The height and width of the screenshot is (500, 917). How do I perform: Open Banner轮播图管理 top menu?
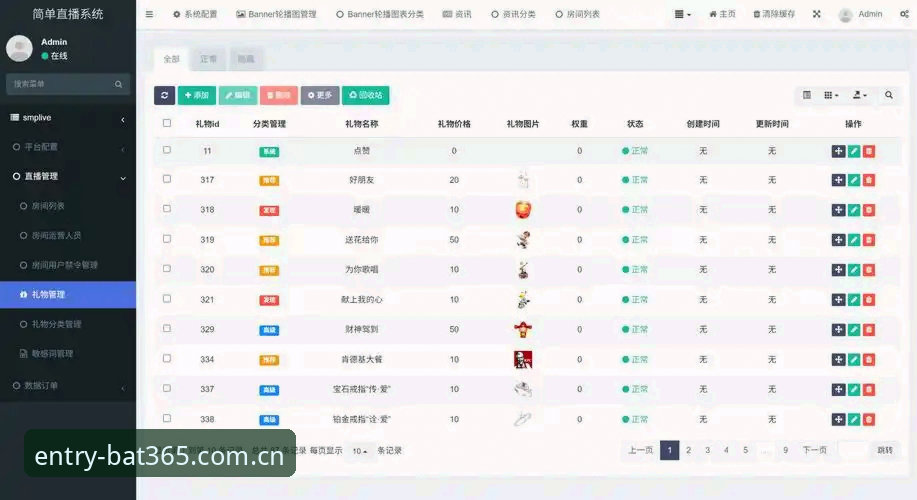tap(276, 14)
